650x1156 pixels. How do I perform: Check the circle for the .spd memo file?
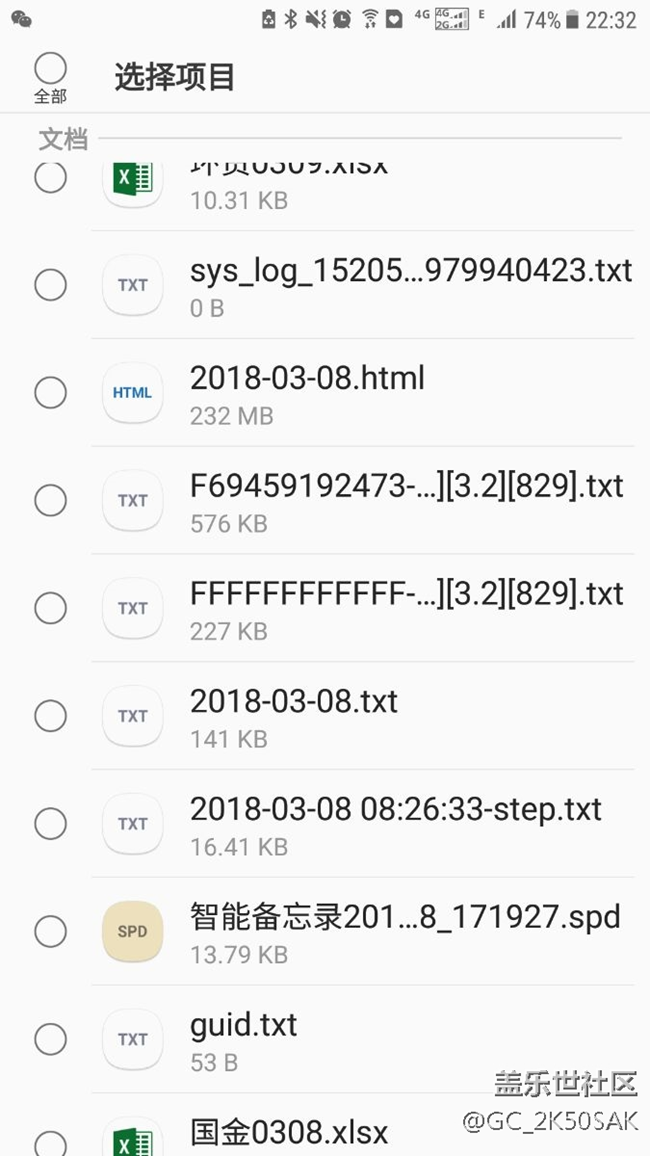click(x=50, y=931)
